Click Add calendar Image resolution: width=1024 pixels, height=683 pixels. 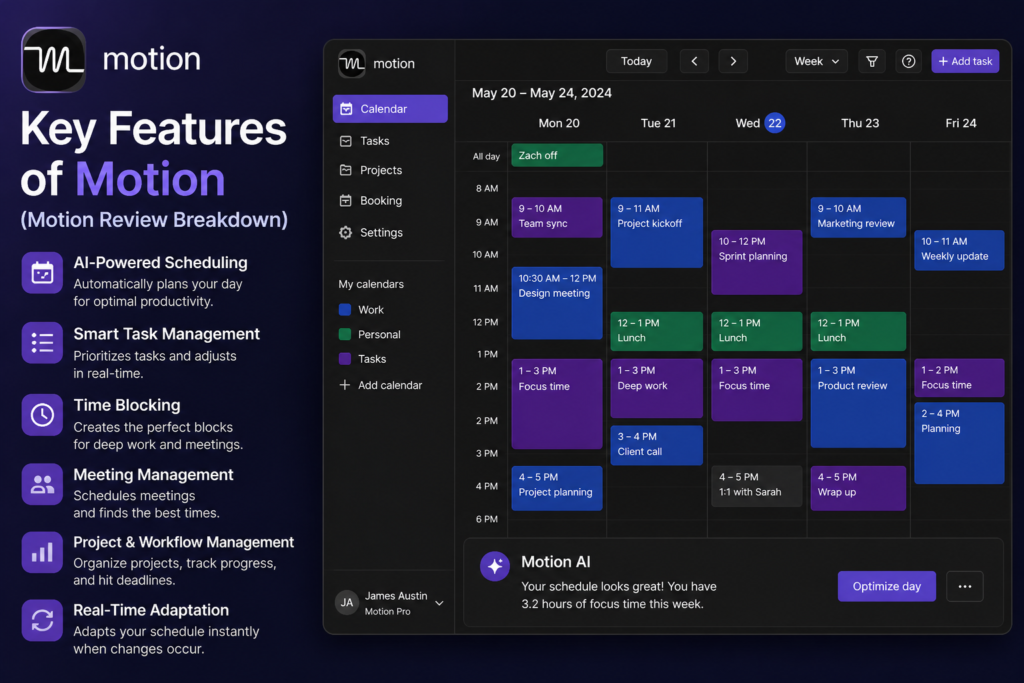(x=381, y=385)
